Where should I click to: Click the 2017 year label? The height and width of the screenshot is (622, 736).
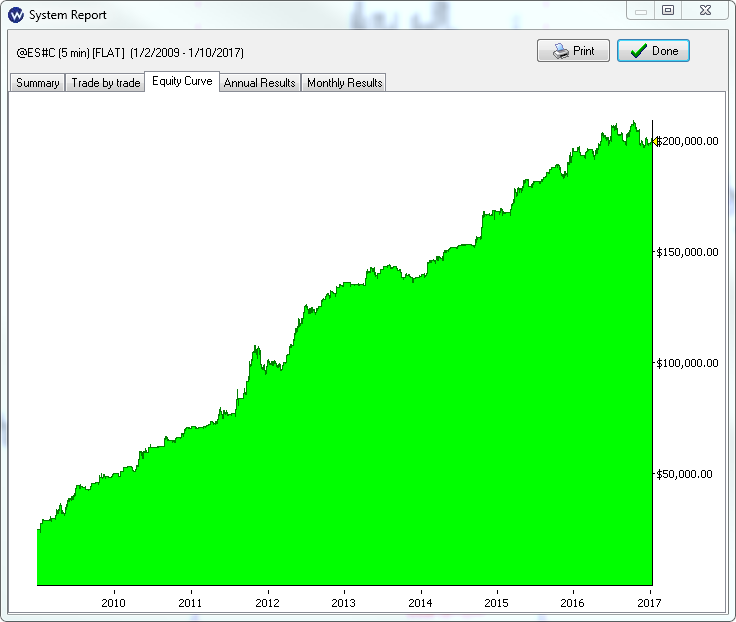pos(649,603)
